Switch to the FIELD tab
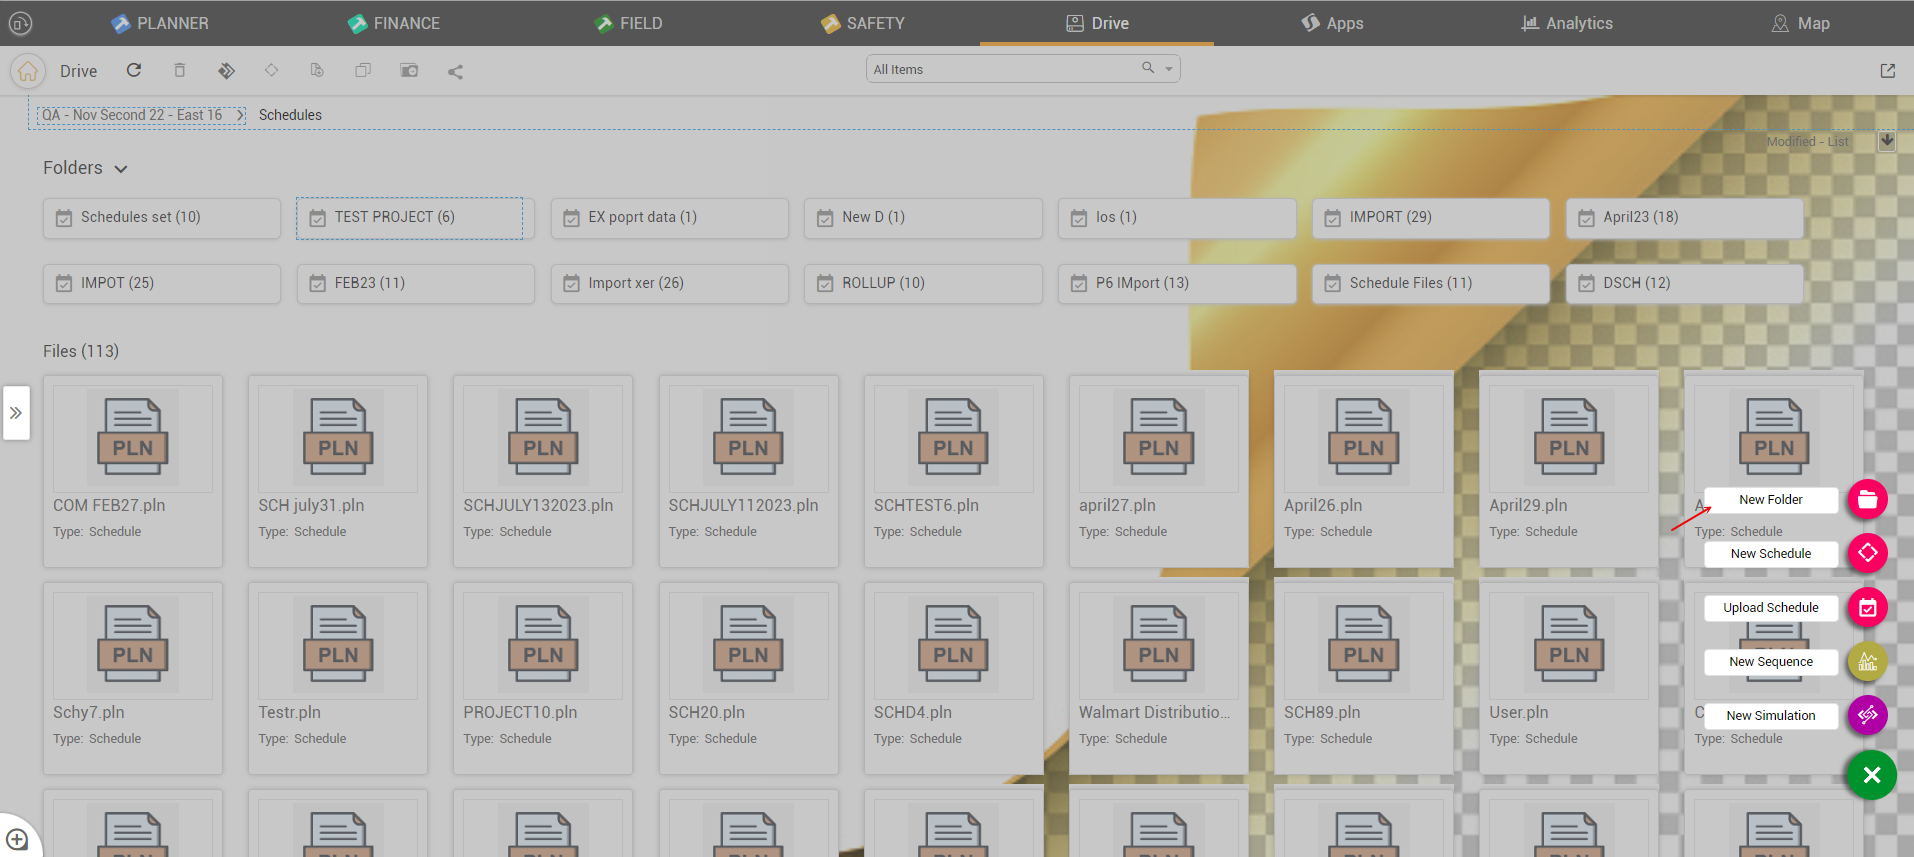Screen dimensions: 1914x857 click(628, 23)
